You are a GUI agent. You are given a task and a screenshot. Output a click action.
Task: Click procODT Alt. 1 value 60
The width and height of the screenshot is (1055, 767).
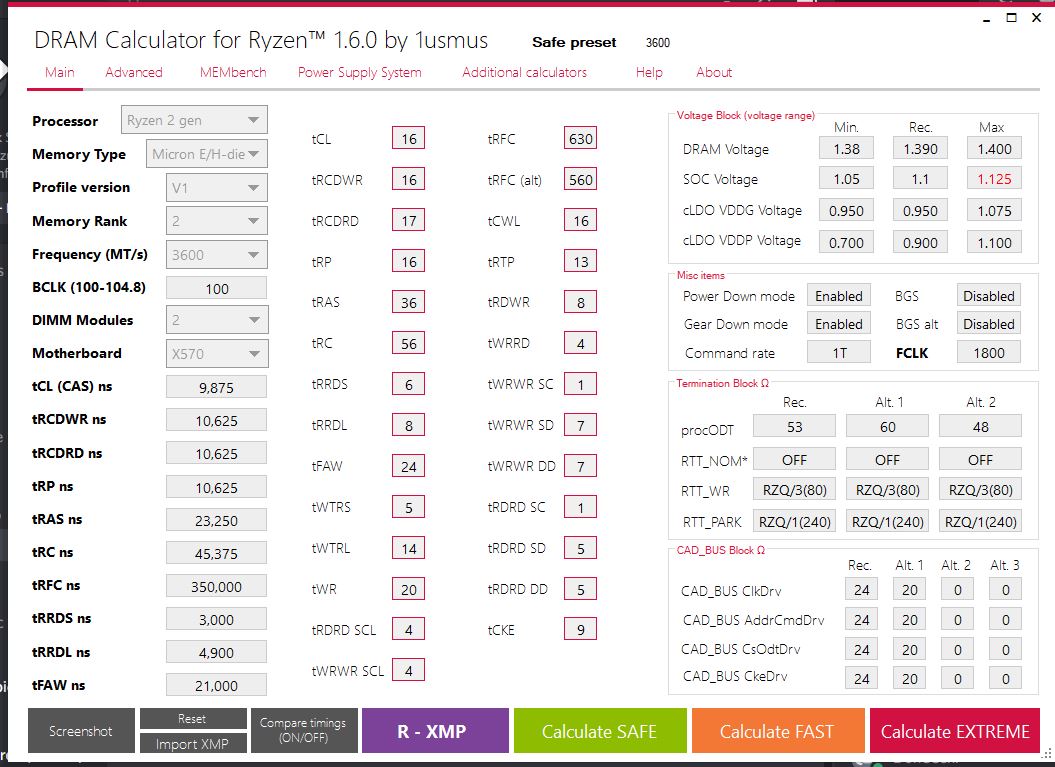point(887,427)
